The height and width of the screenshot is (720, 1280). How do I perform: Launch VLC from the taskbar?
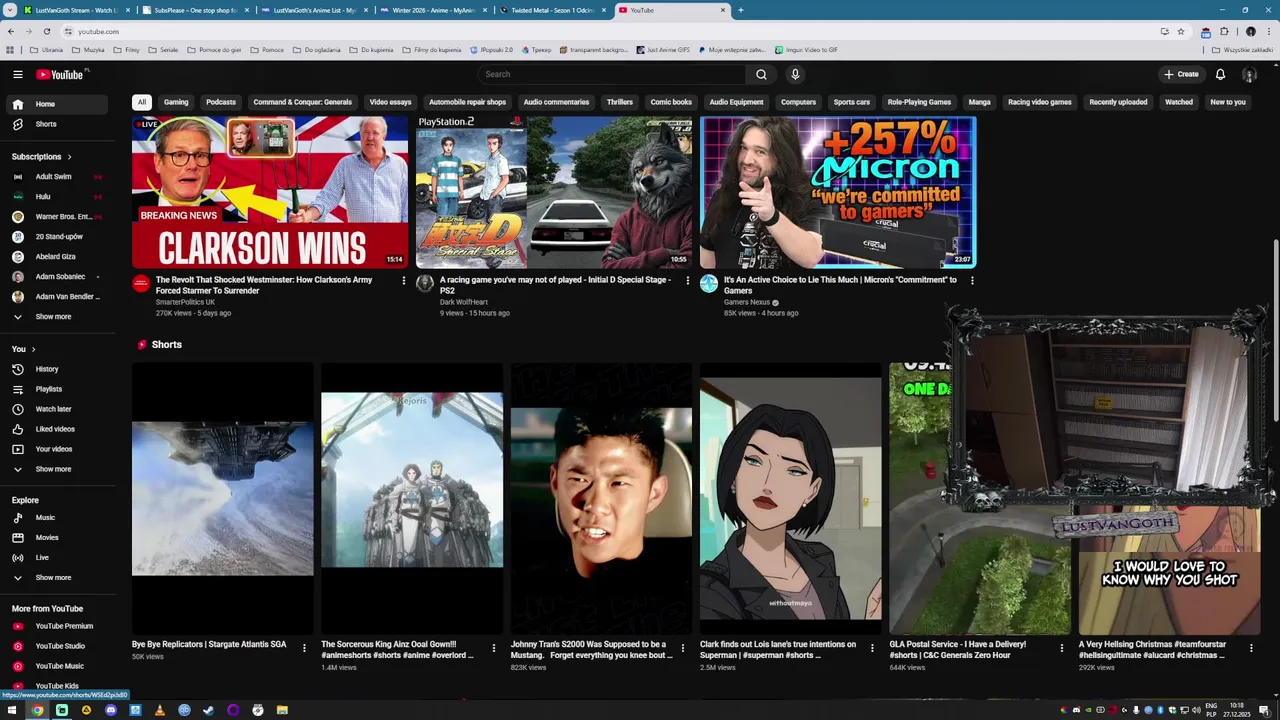point(160,710)
